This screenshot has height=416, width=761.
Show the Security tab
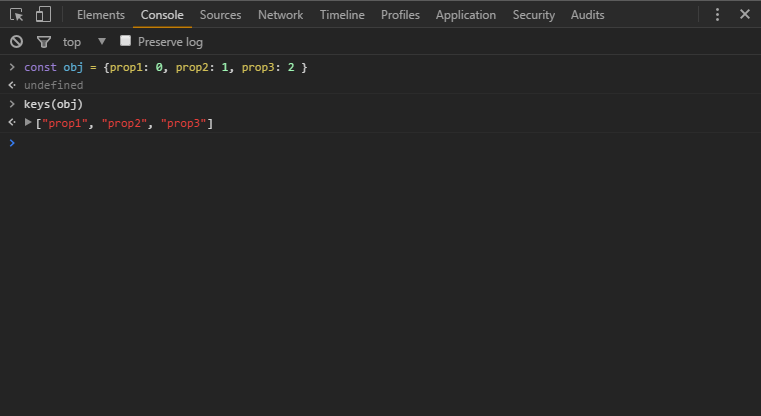pos(534,15)
